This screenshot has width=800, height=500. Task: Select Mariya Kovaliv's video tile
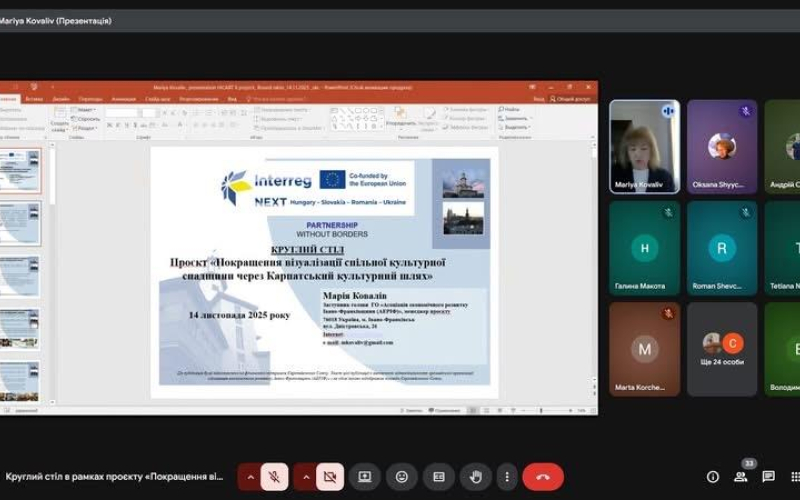(644, 146)
